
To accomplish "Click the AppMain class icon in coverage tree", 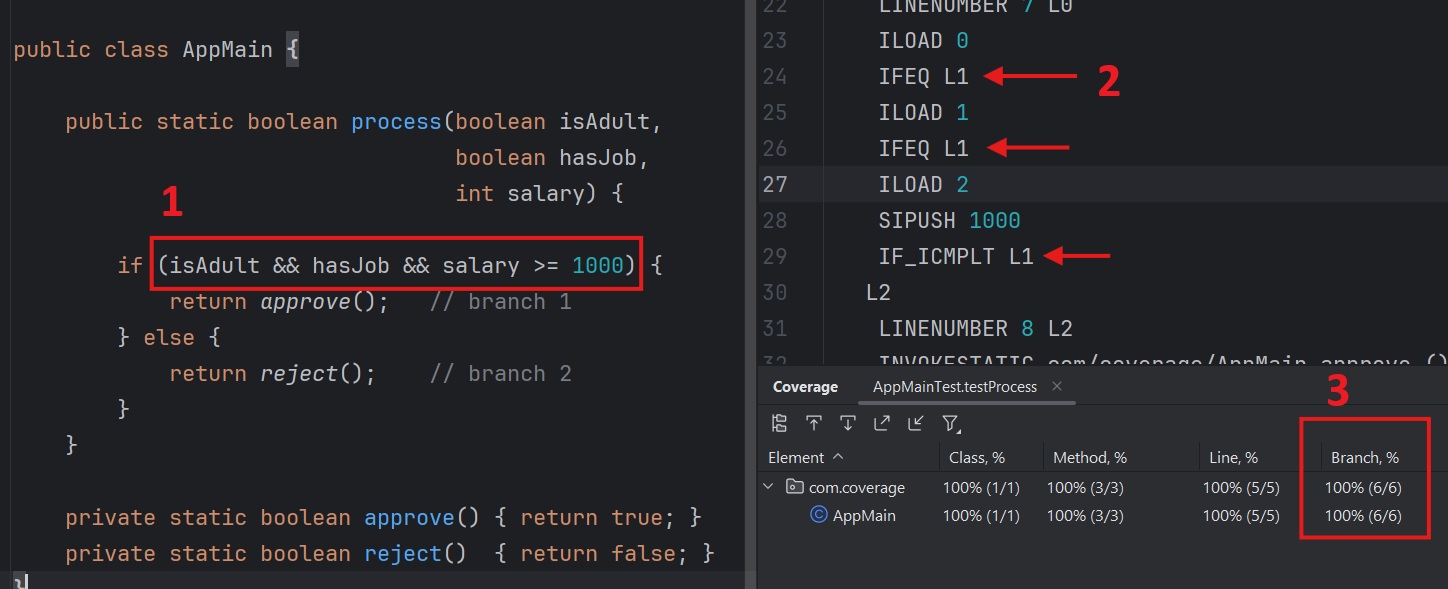I will (x=818, y=516).
